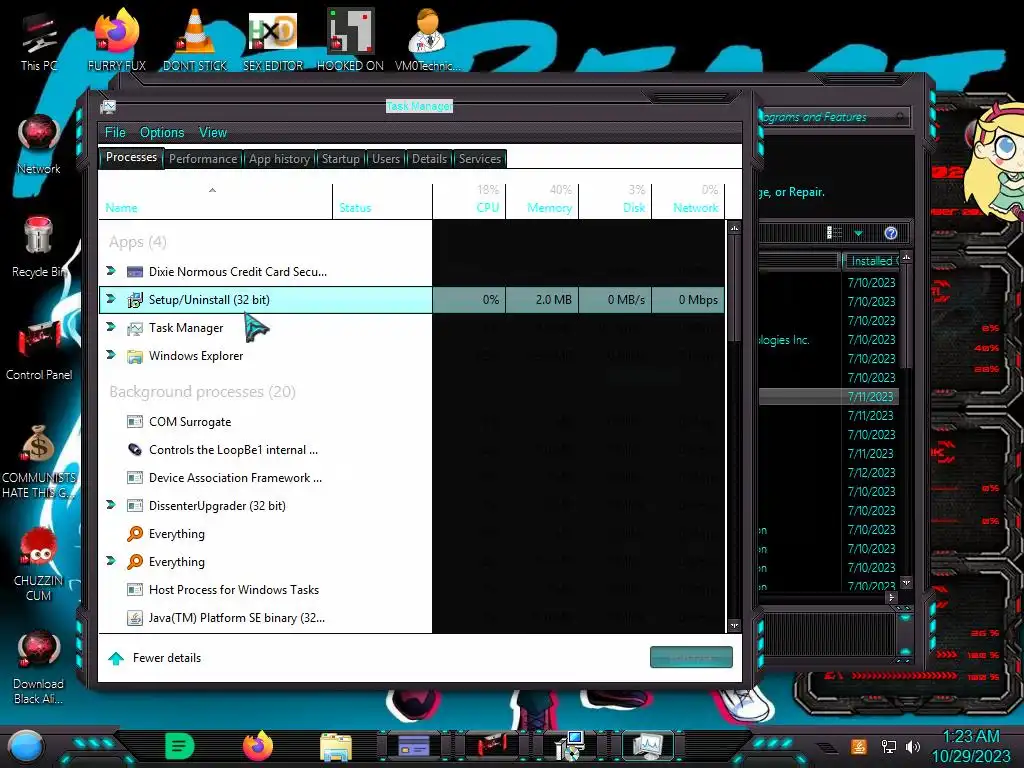This screenshot has width=1024, height=768.
Task: Open the HOOKED ON desktop icon
Action: click(350, 40)
